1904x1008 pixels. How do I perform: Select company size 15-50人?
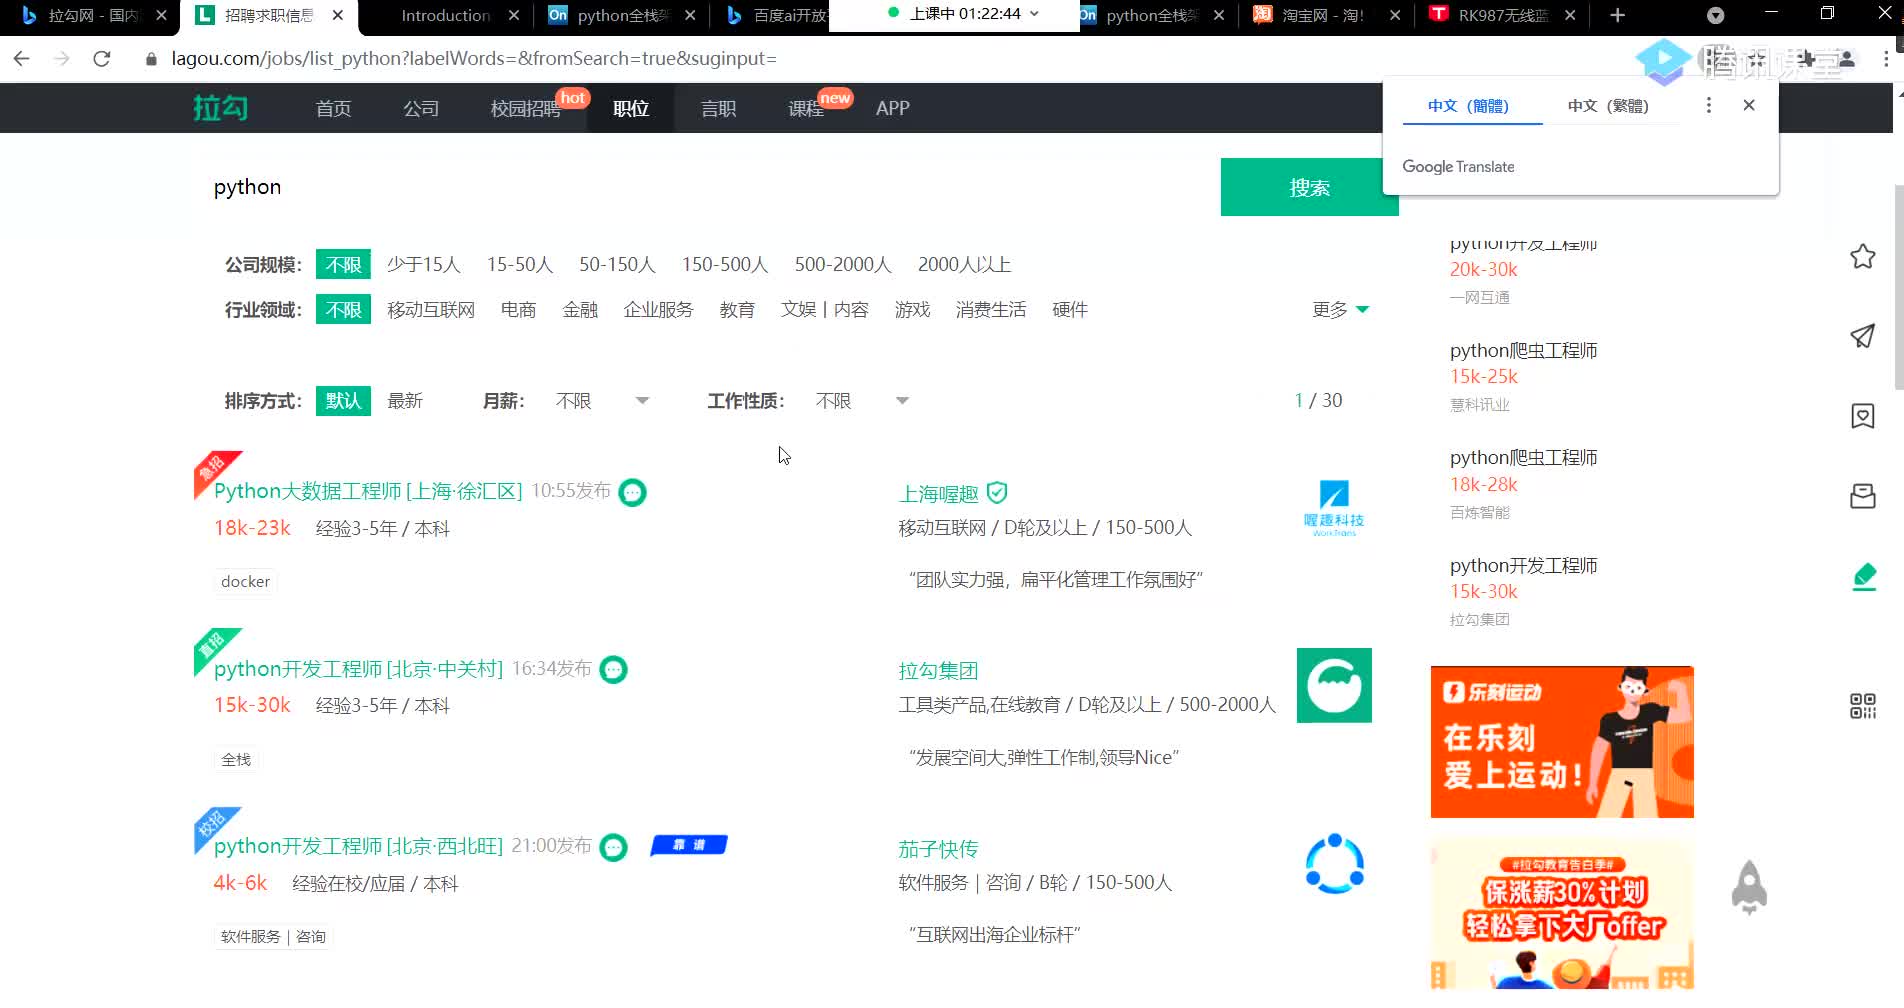coord(520,264)
